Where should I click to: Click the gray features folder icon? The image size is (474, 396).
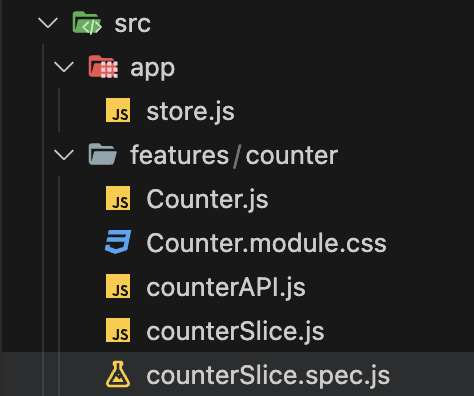click(103, 154)
